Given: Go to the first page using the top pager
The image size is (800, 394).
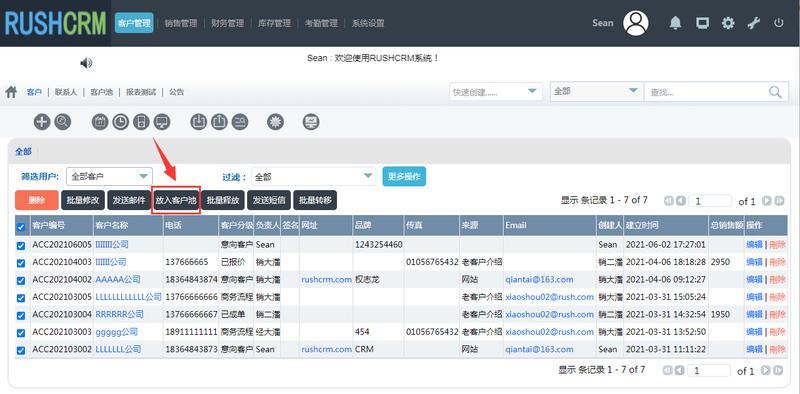Looking at the screenshot, I should point(668,201).
